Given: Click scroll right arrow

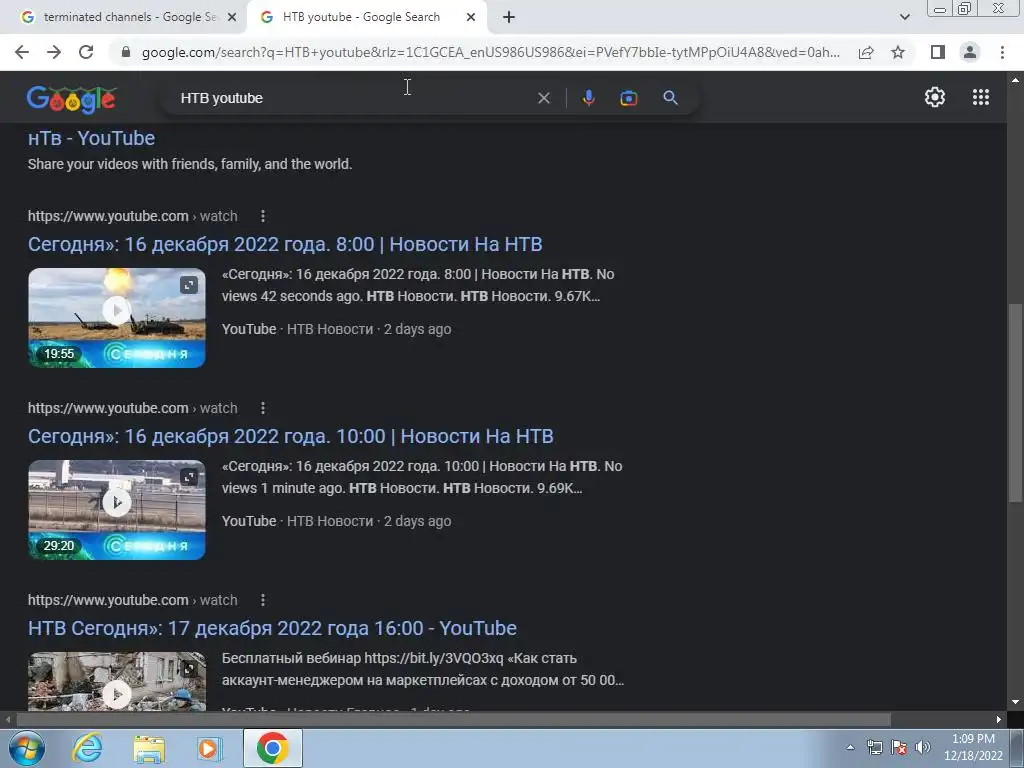Looking at the screenshot, I should point(999,720).
